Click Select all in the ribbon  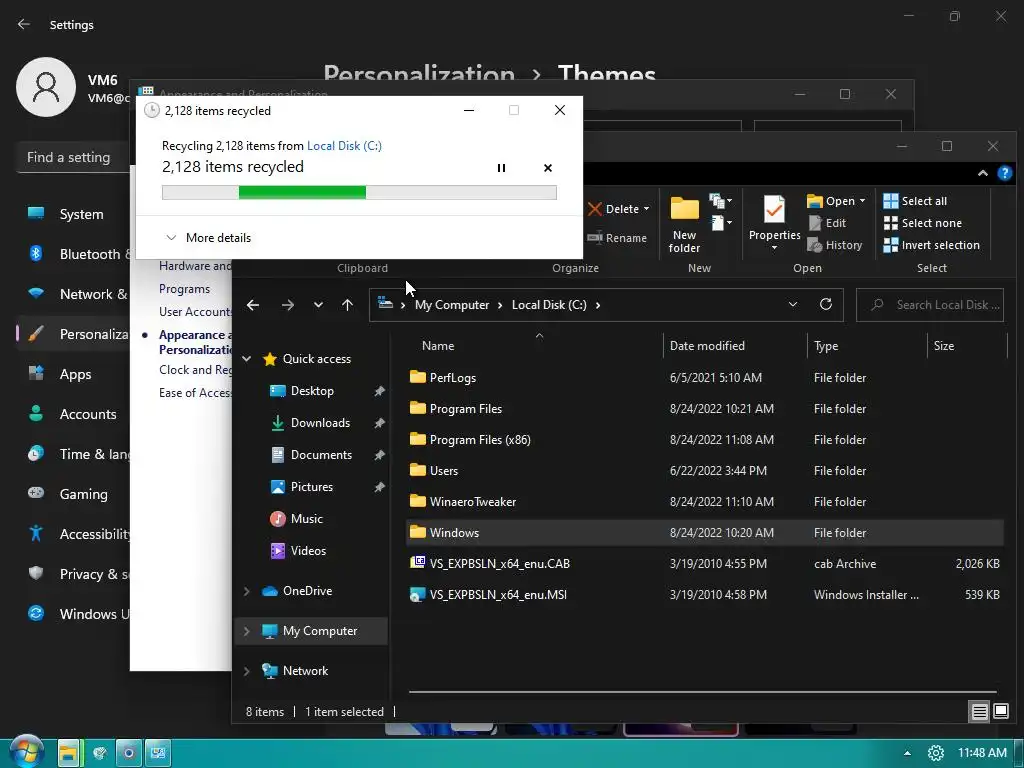click(915, 201)
